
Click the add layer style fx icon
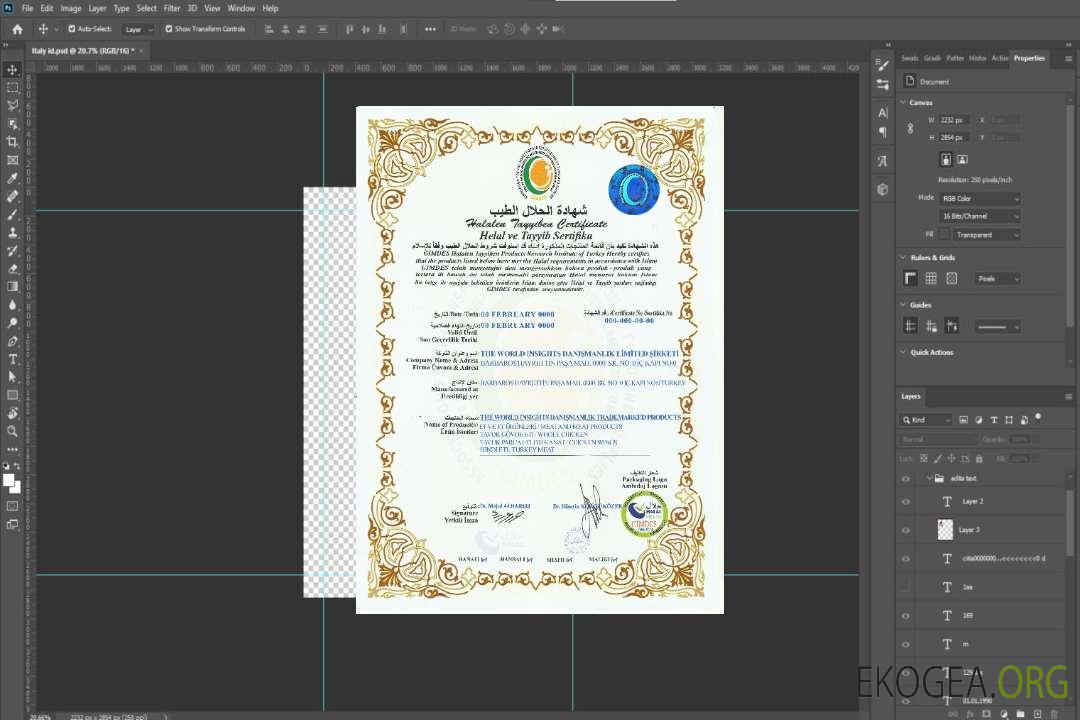coord(970,714)
